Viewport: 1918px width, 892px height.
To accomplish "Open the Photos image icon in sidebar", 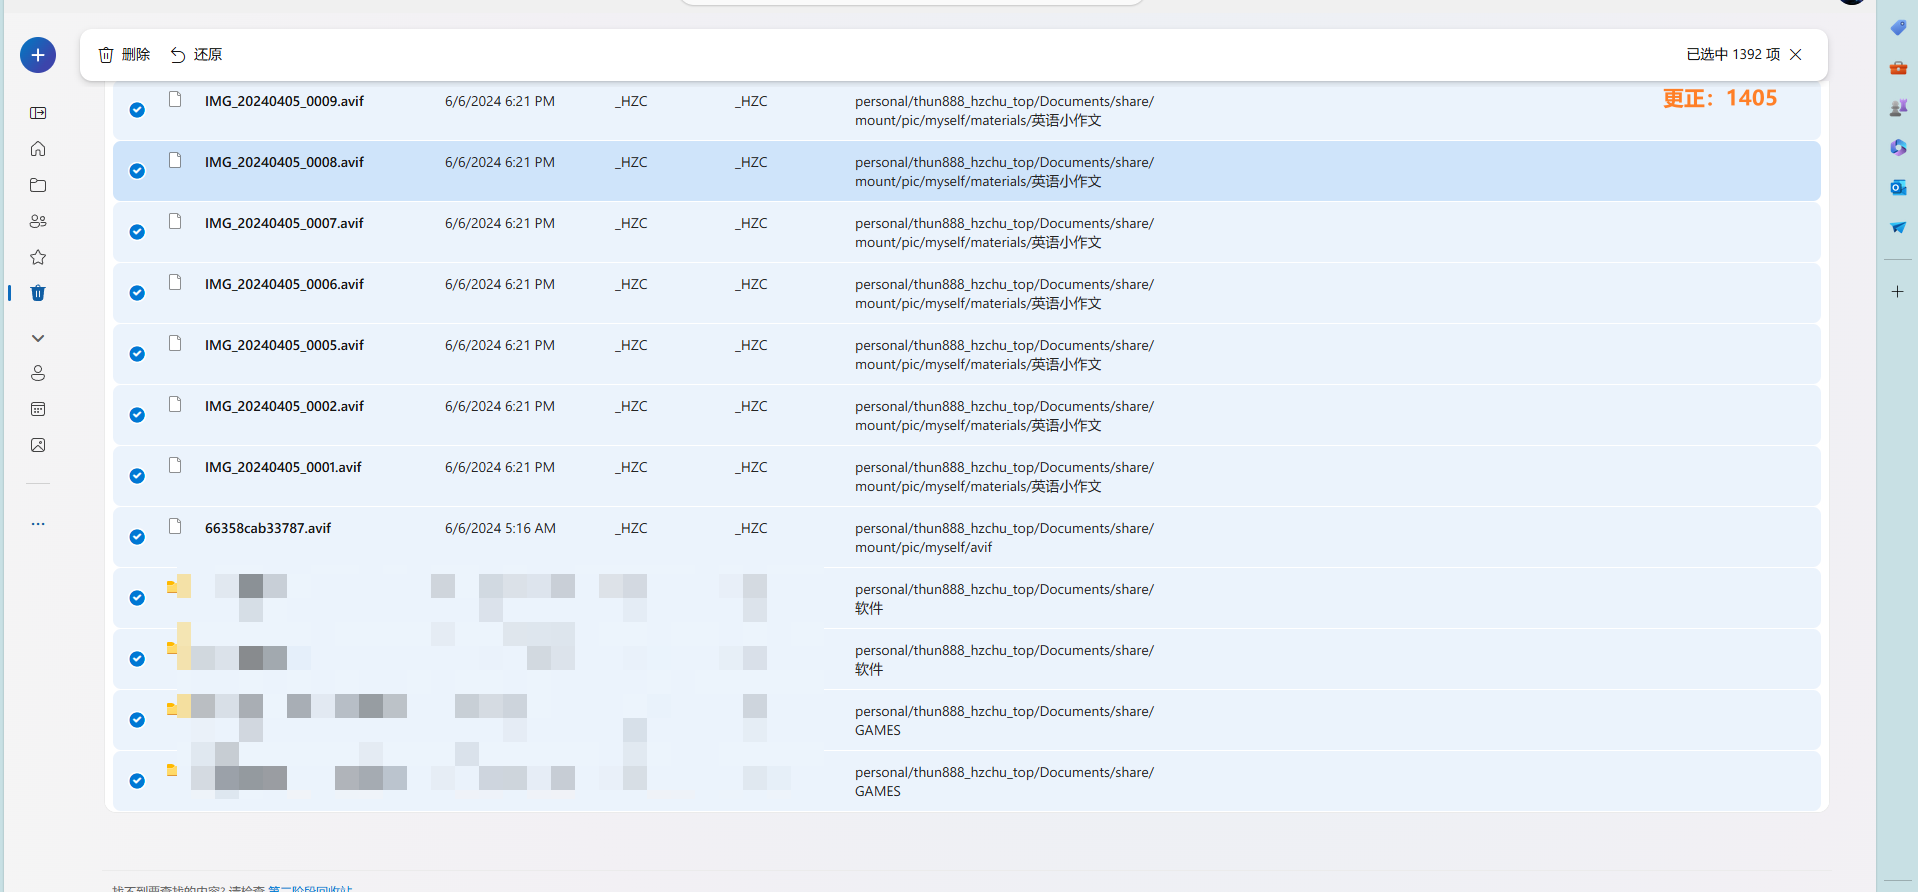I will (38, 445).
